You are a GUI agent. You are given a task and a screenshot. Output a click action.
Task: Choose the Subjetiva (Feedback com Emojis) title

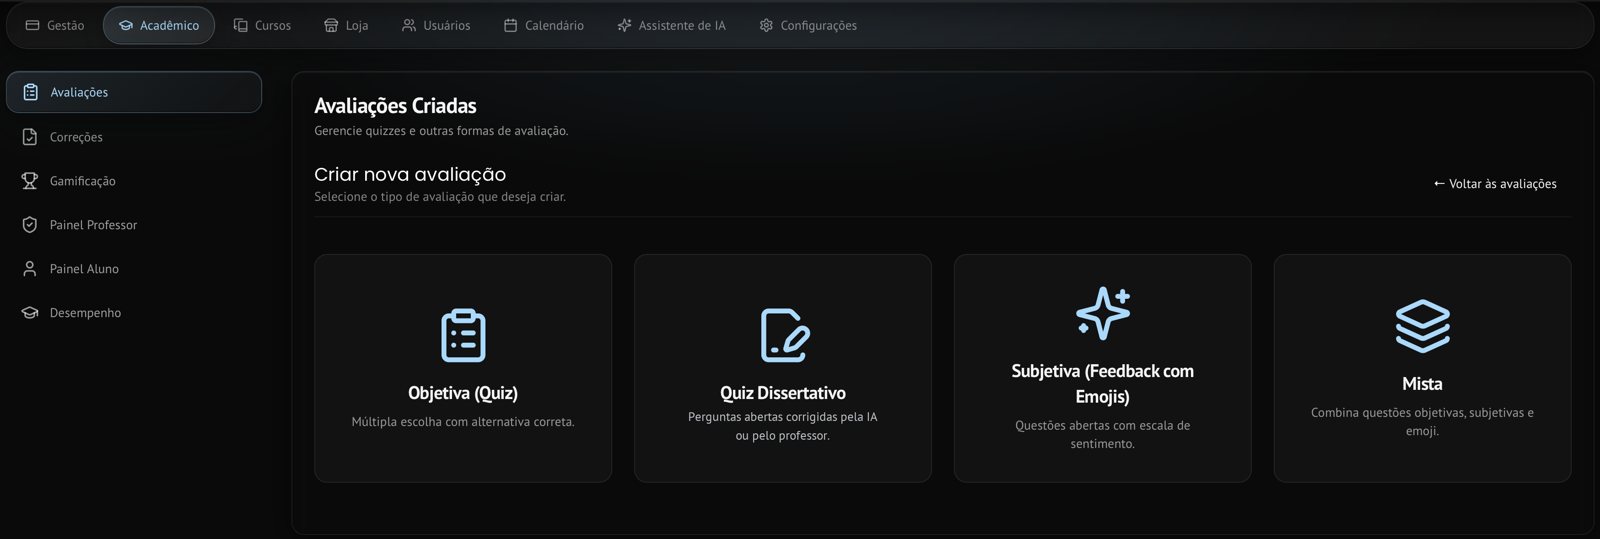click(1103, 384)
